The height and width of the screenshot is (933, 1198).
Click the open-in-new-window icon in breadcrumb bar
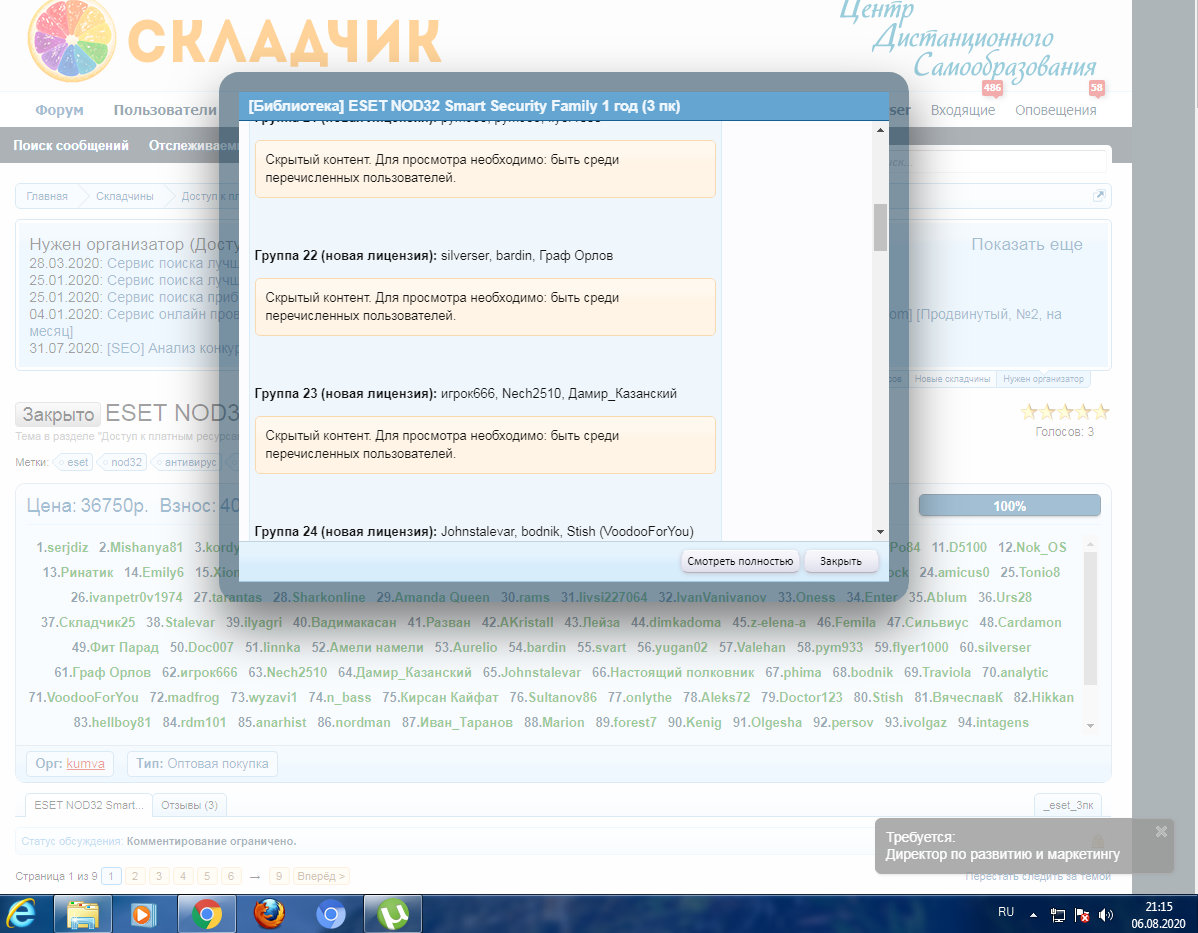[1099, 196]
